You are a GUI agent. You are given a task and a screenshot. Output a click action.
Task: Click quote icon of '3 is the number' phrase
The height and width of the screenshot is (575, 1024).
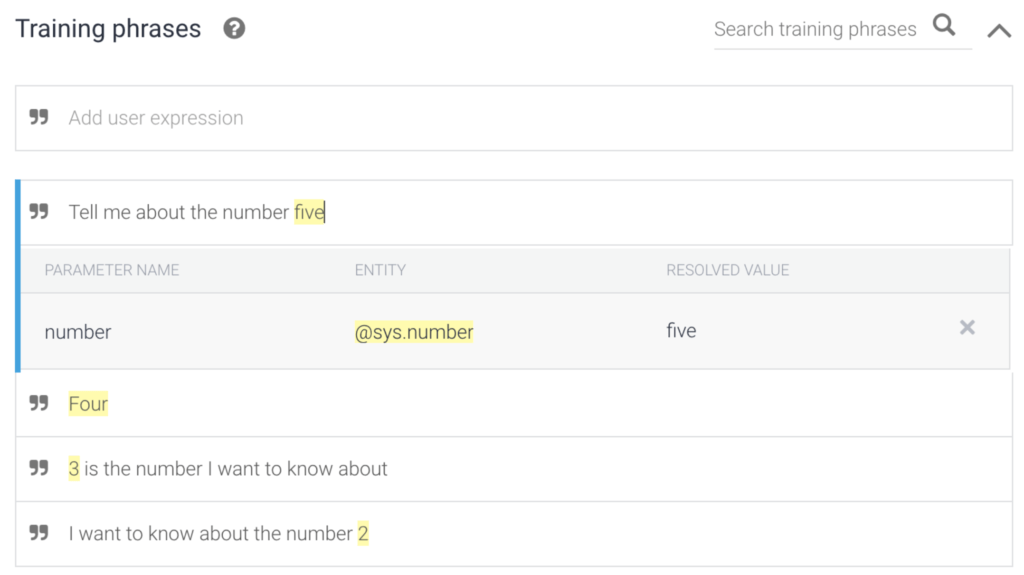39,469
